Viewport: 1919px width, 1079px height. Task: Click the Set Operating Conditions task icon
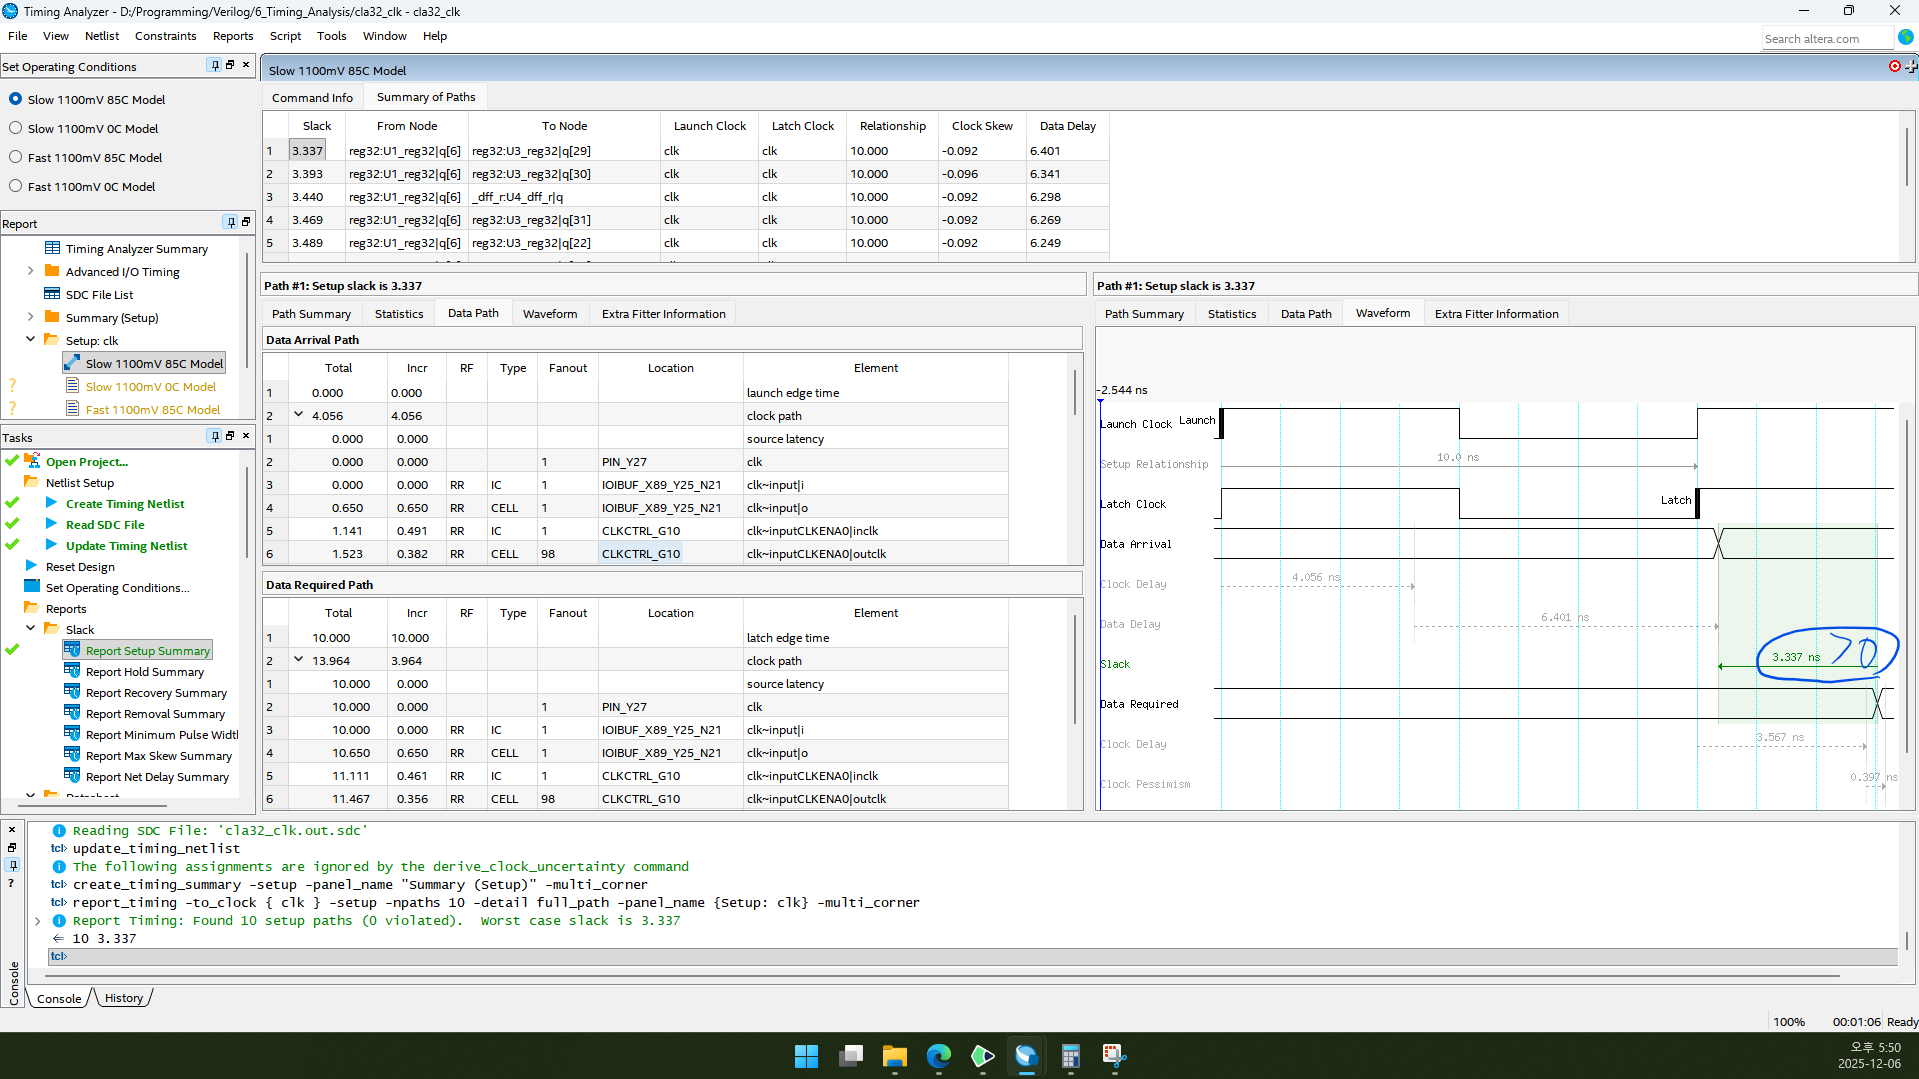click(x=32, y=587)
